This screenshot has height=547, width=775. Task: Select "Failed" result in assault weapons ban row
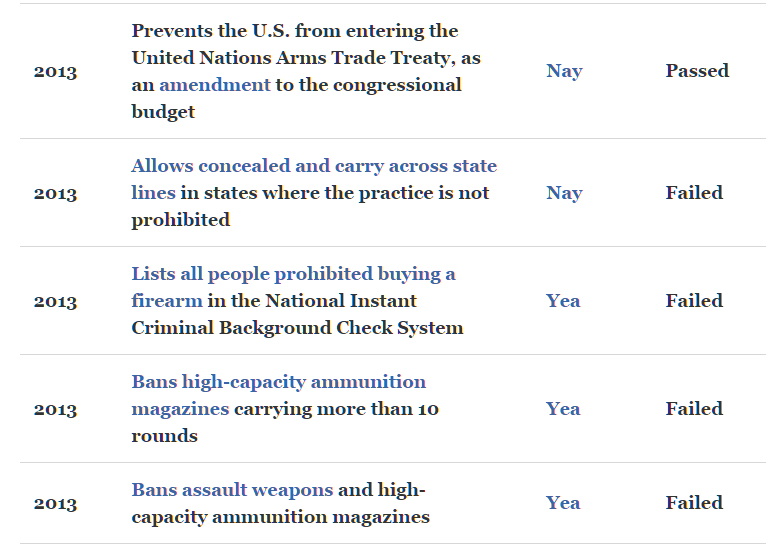point(694,503)
